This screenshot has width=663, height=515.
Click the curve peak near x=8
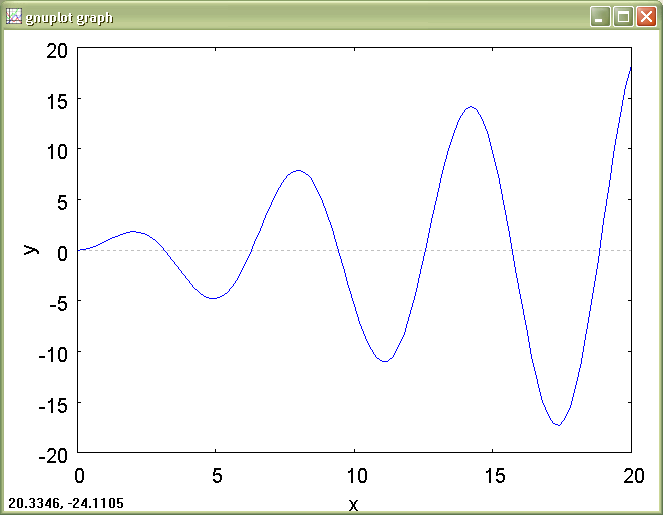299,170
